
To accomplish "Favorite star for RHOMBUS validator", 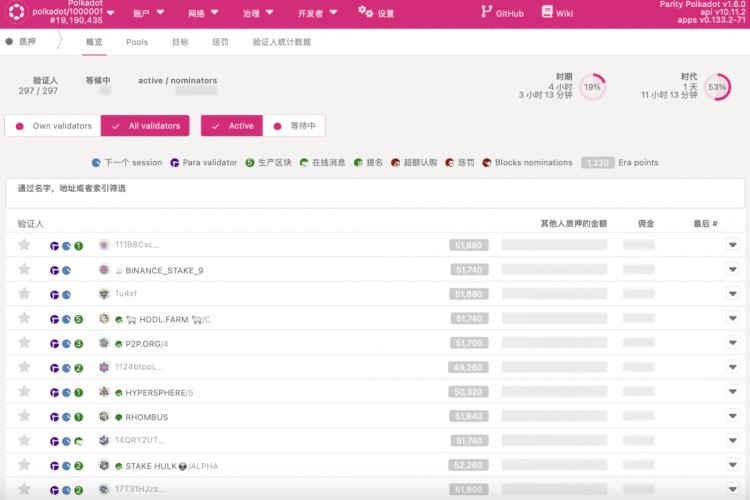I will click(x=24, y=416).
